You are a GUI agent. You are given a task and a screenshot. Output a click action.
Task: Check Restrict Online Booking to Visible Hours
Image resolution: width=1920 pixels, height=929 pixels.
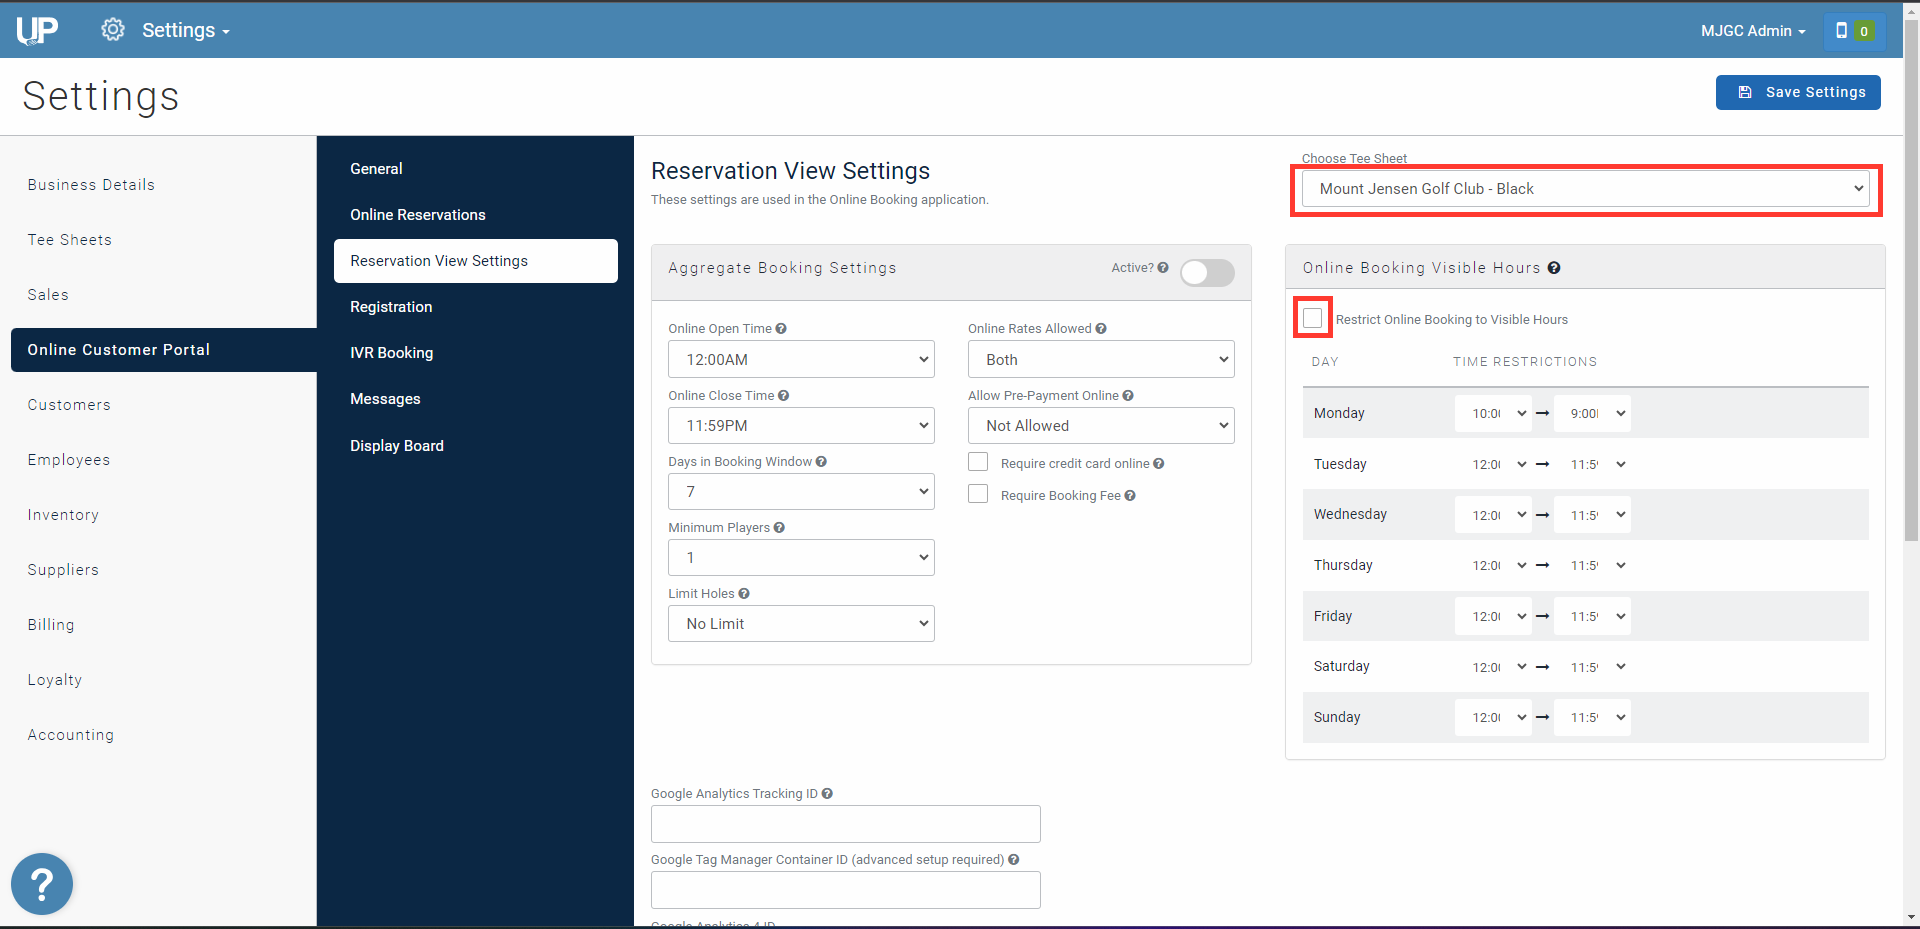1313,318
